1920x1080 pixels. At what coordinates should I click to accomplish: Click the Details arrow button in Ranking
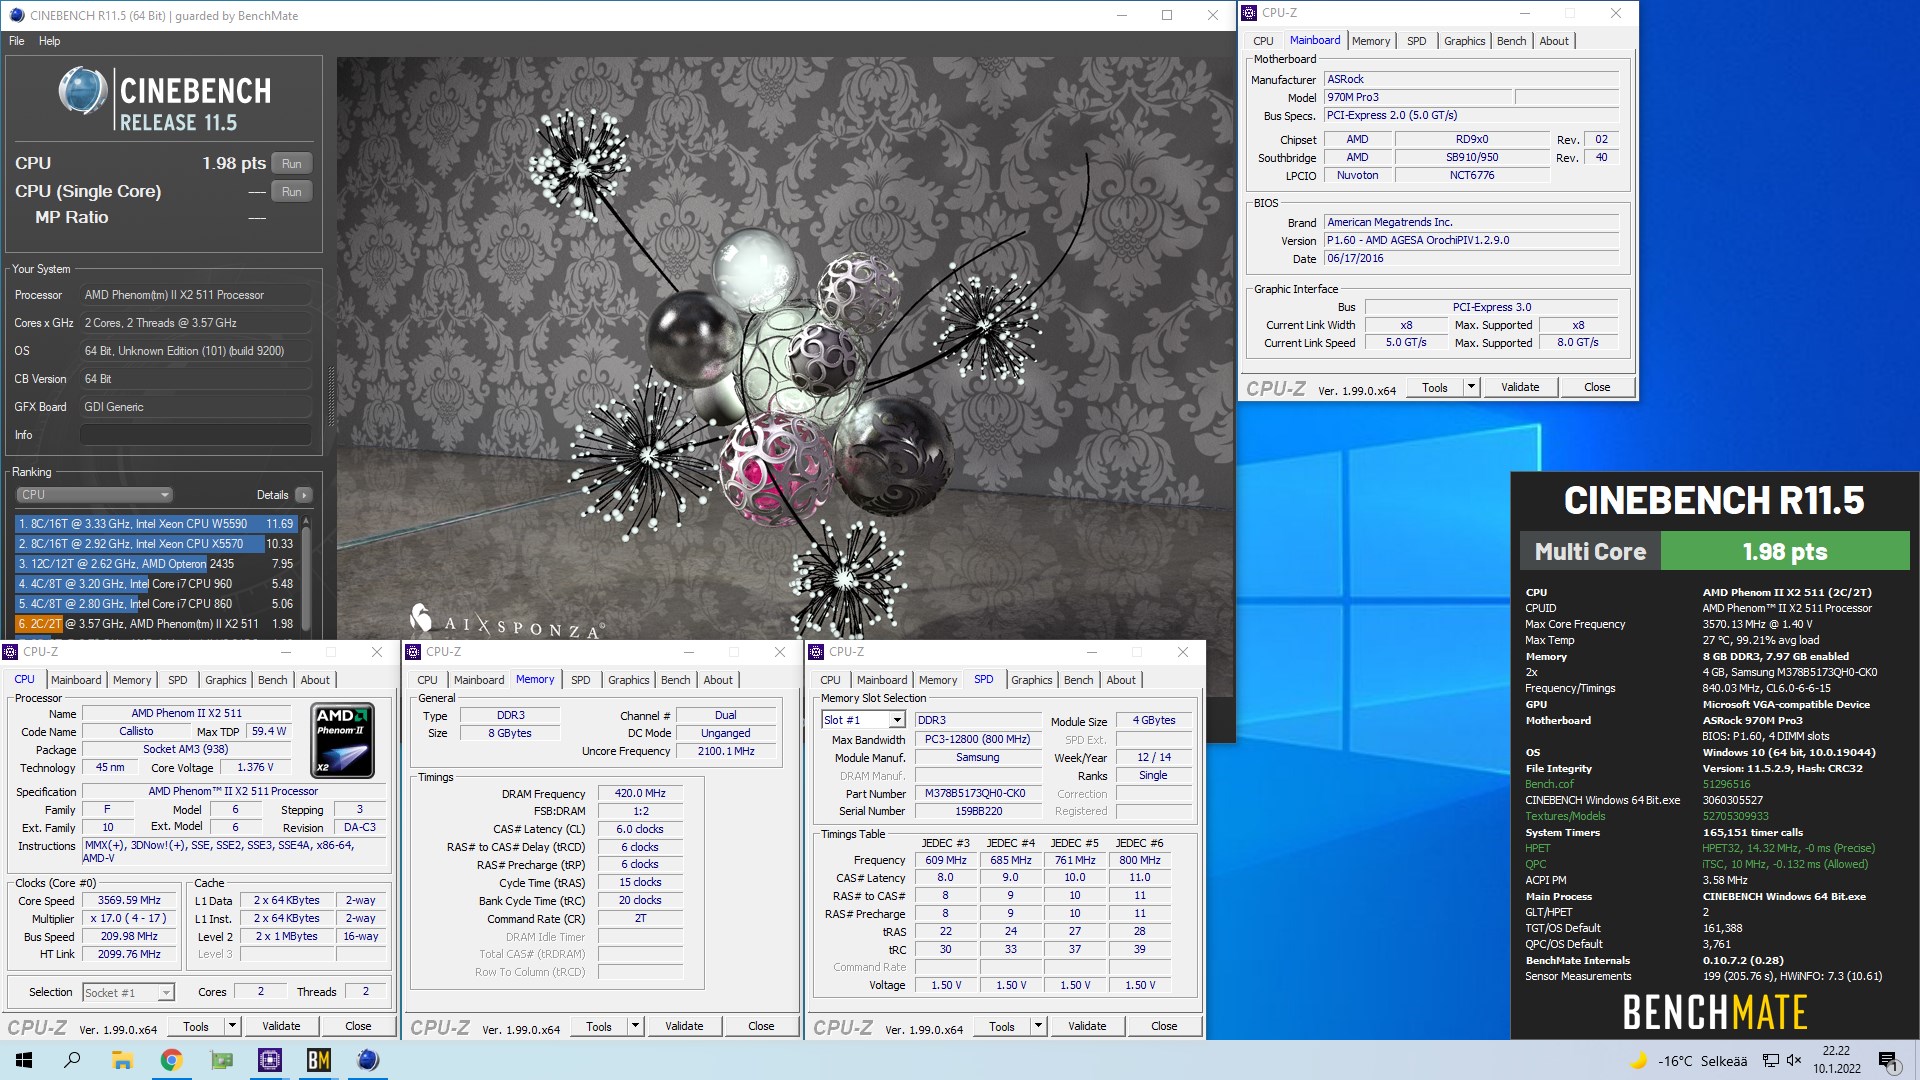[304, 495]
